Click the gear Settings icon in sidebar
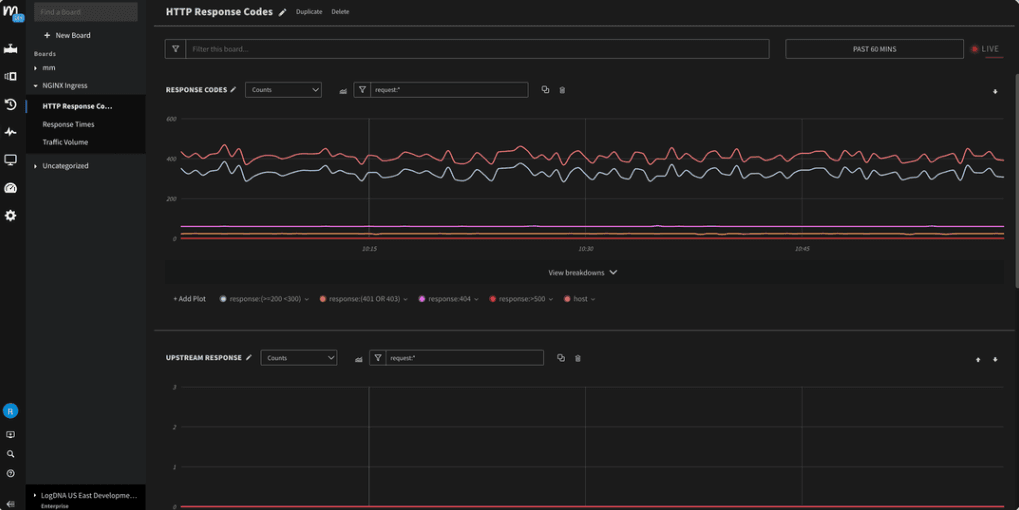Screen dimensions: 1019x510 pos(11,215)
